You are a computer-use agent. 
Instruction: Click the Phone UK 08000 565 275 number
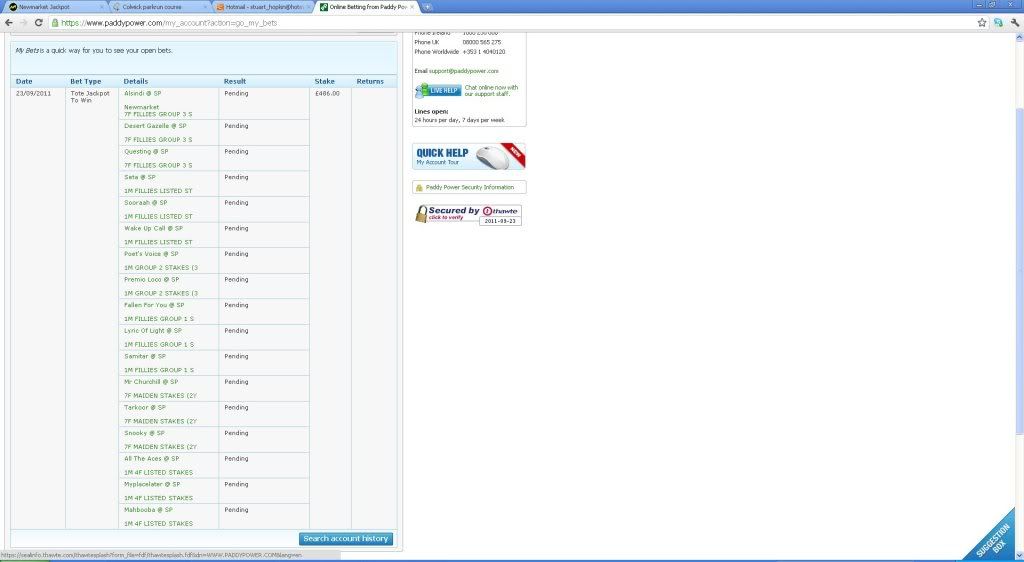tap(482, 42)
